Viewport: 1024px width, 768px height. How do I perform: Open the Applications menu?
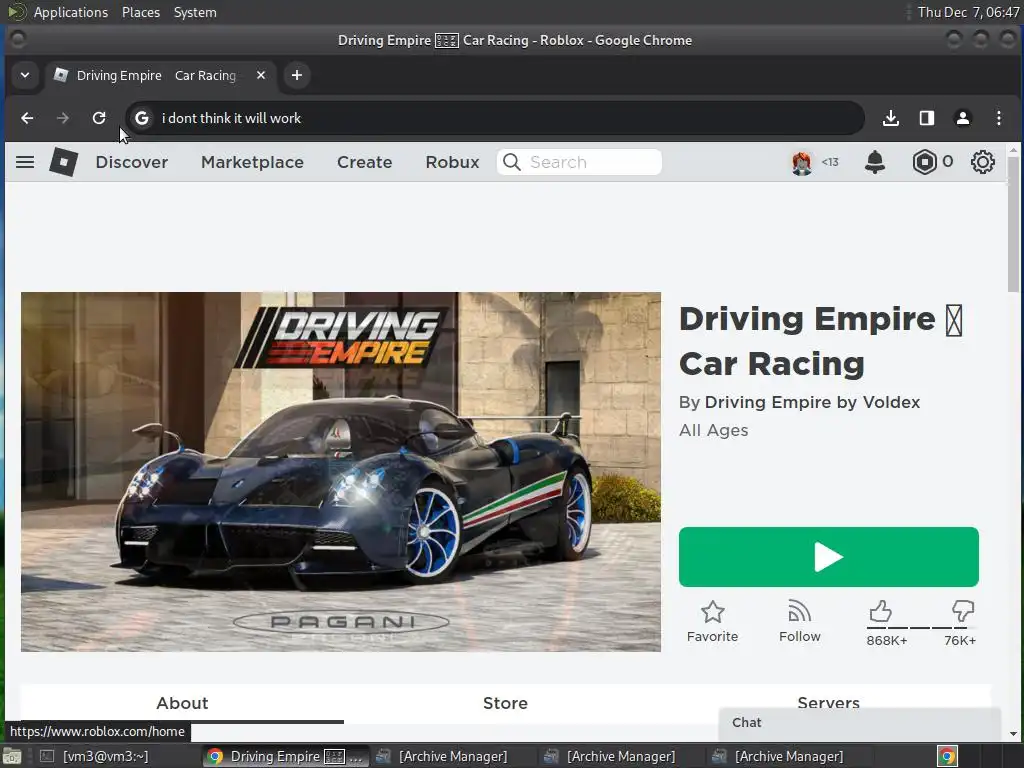pos(71,12)
